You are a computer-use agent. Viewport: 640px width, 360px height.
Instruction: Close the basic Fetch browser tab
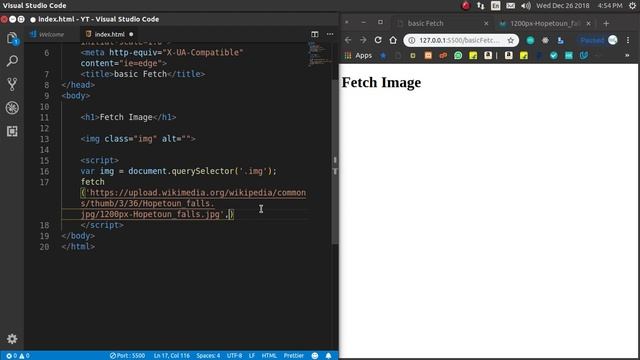pyautogui.click(x=486, y=23)
